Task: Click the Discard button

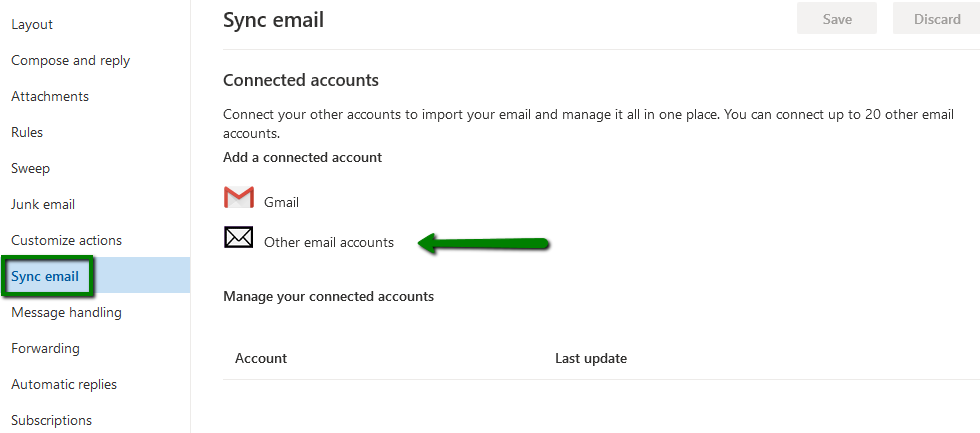Action: pyautogui.click(x=937, y=19)
